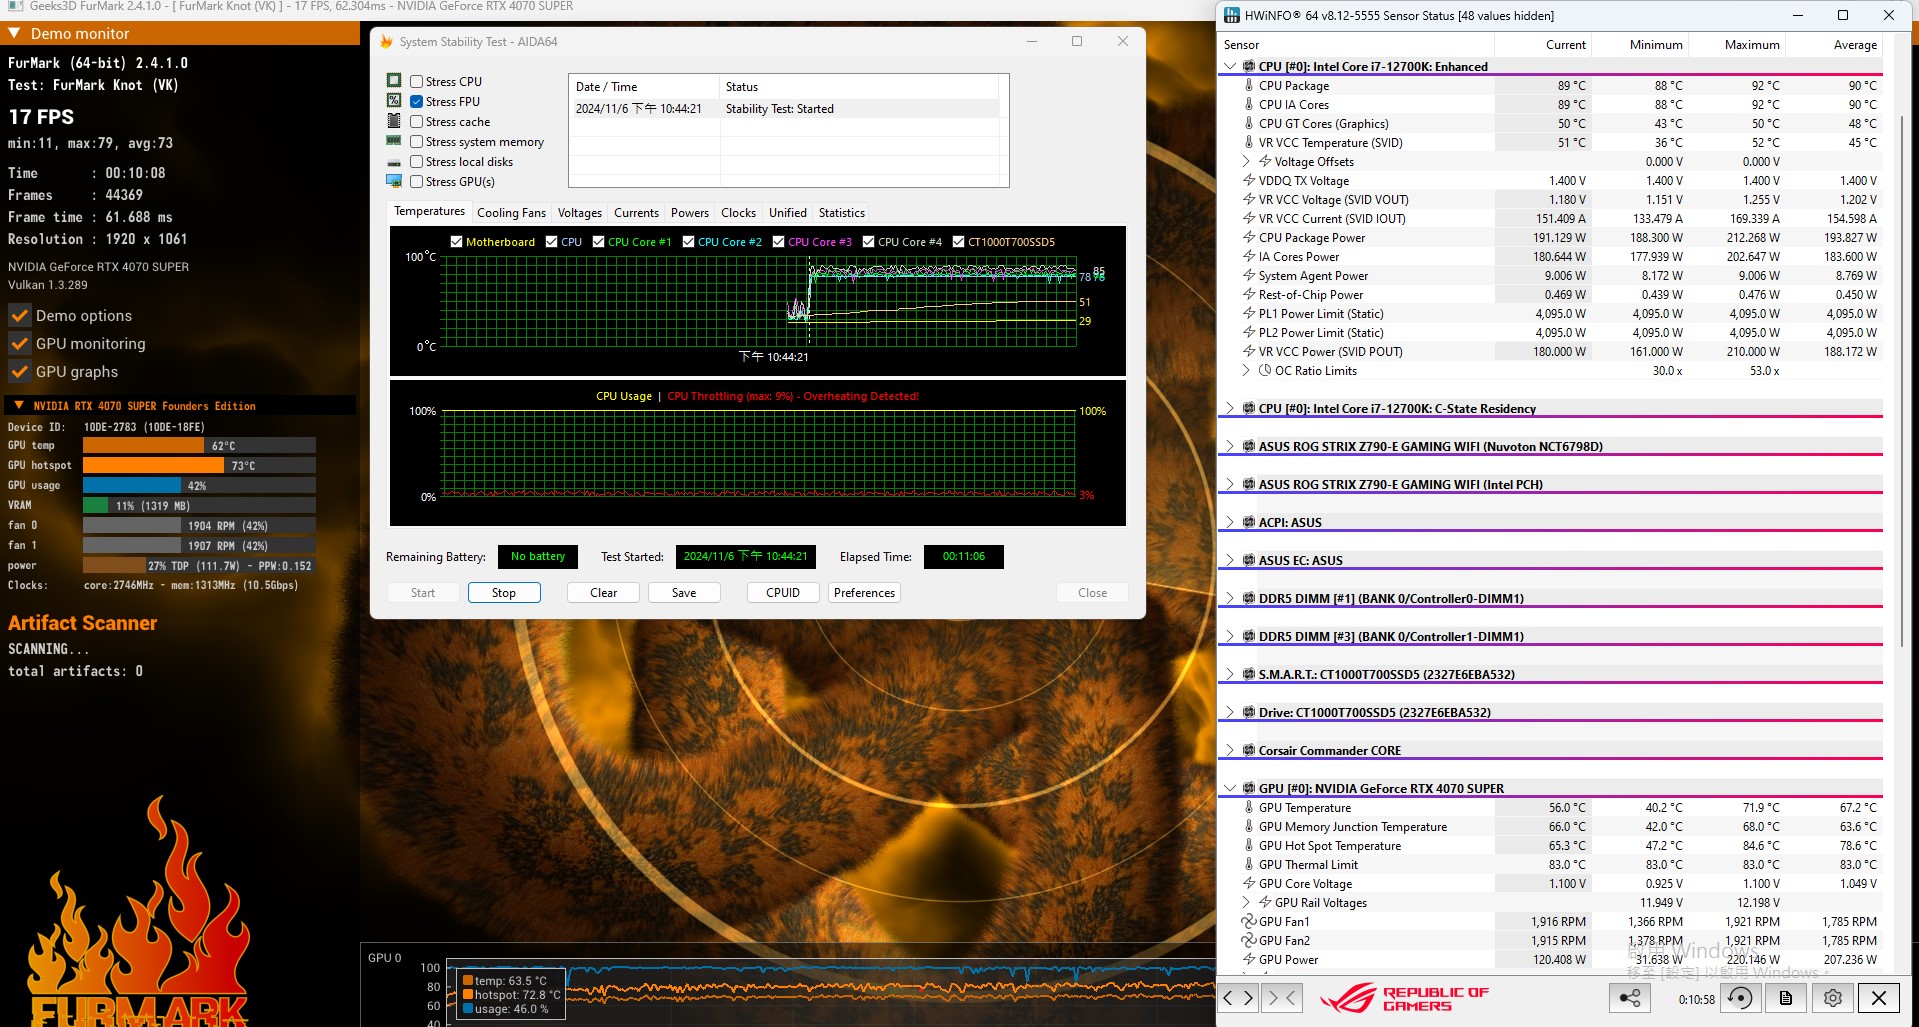Uncheck the Stress FPU checkbox
The height and width of the screenshot is (1027, 1919).
coord(417,101)
